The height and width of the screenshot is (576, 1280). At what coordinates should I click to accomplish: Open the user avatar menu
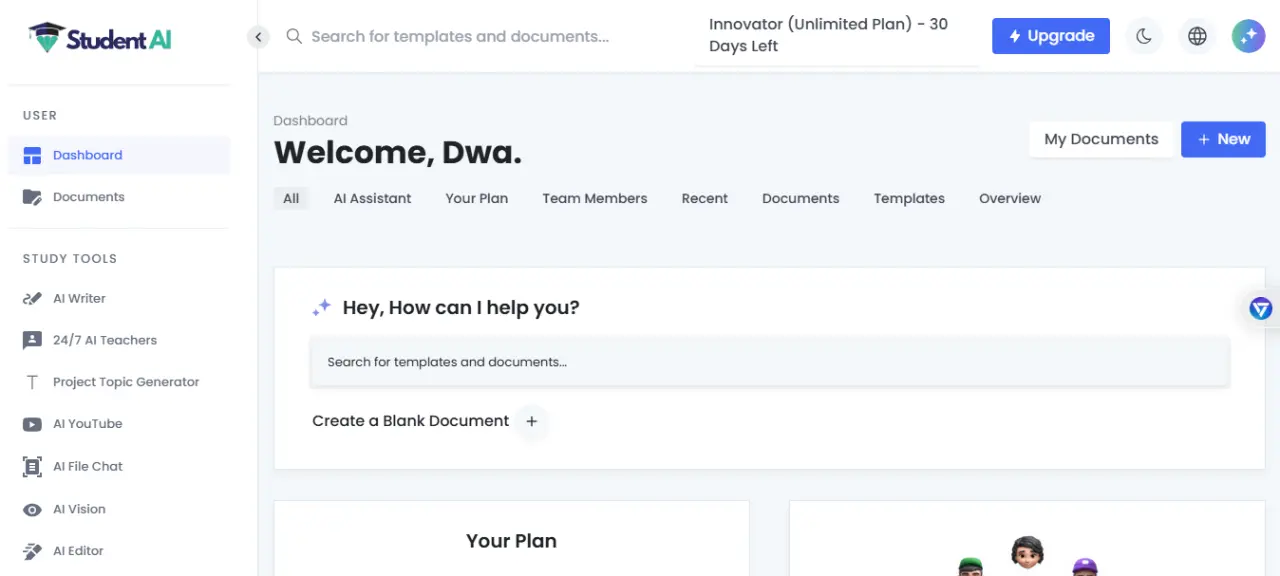(1248, 36)
